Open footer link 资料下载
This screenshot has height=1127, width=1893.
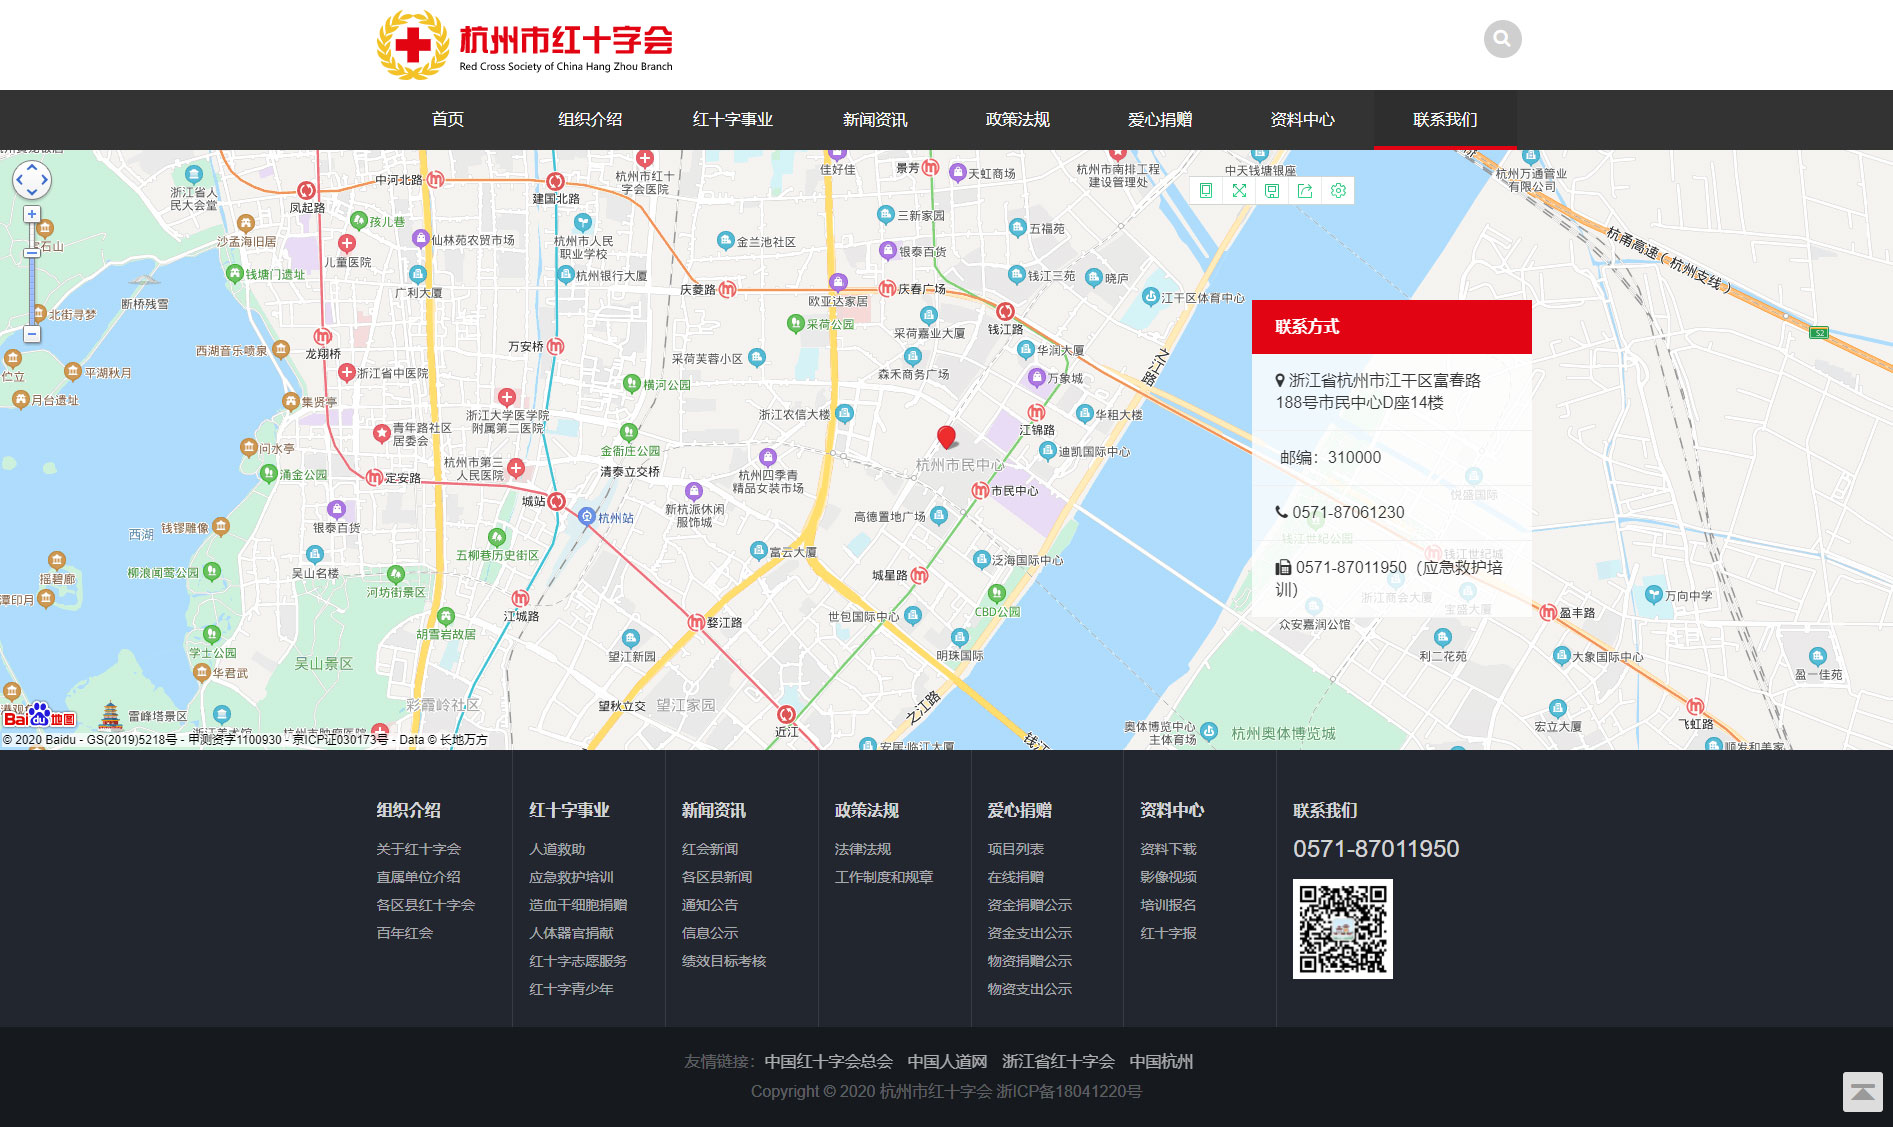[1168, 849]
